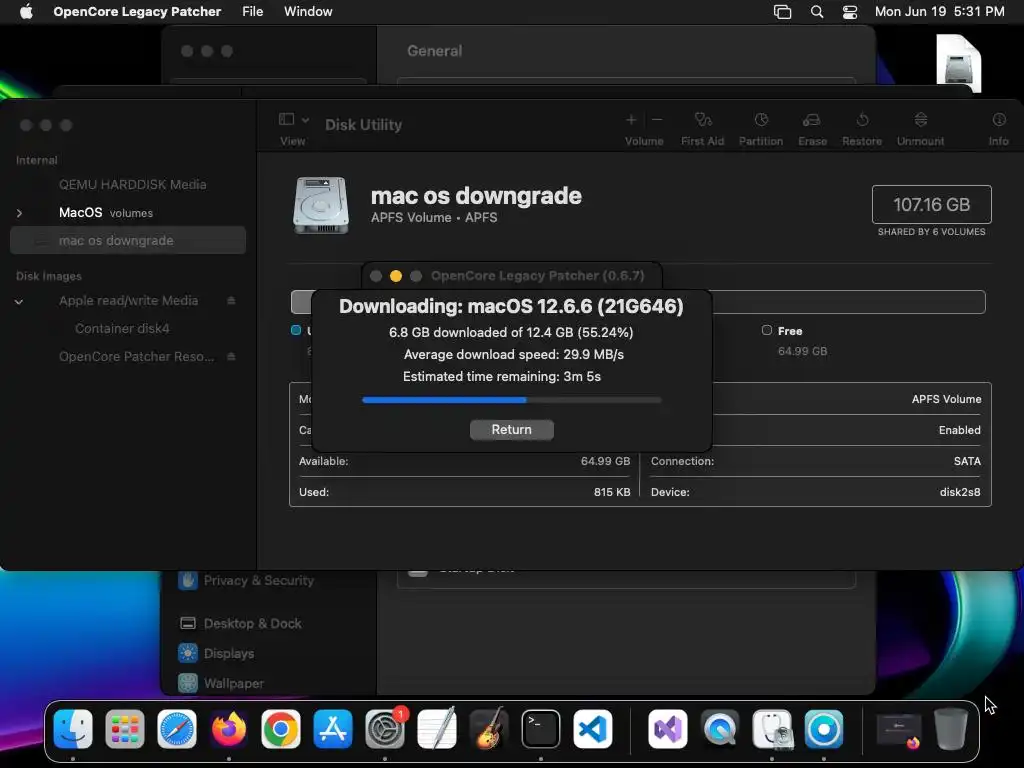This screenshot has height=768, width=1024.
Task: Launch Google Chrome from the Dock
Action: pos(281,729)
